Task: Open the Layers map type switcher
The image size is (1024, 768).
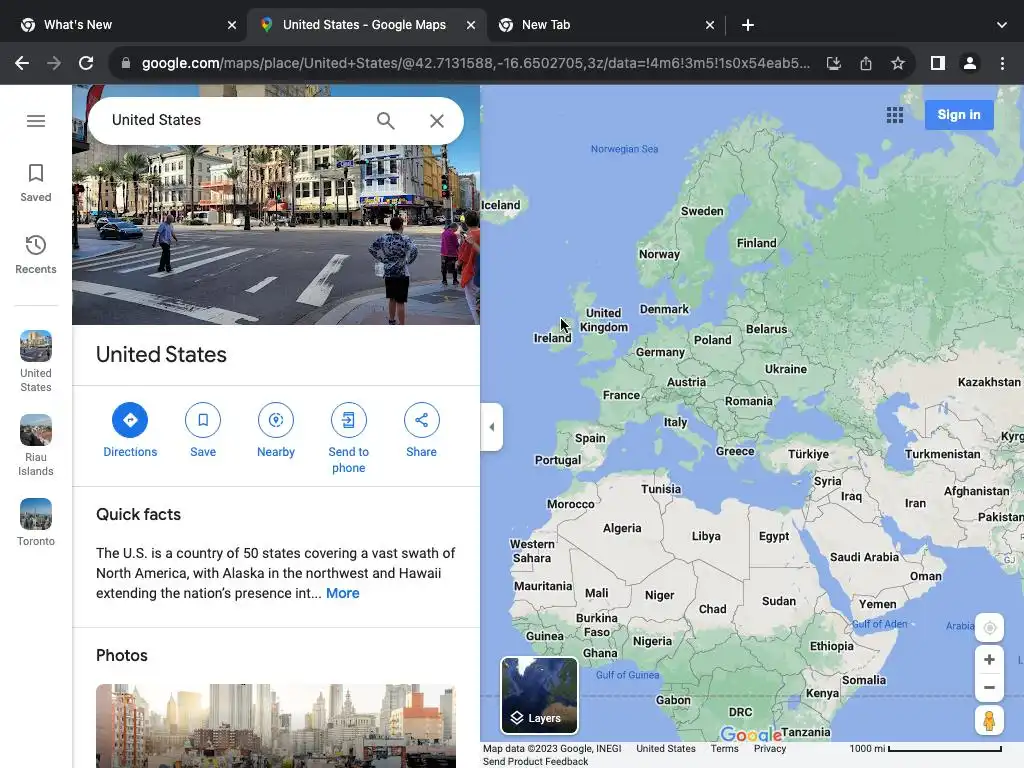Action: (x=539, y=696)
